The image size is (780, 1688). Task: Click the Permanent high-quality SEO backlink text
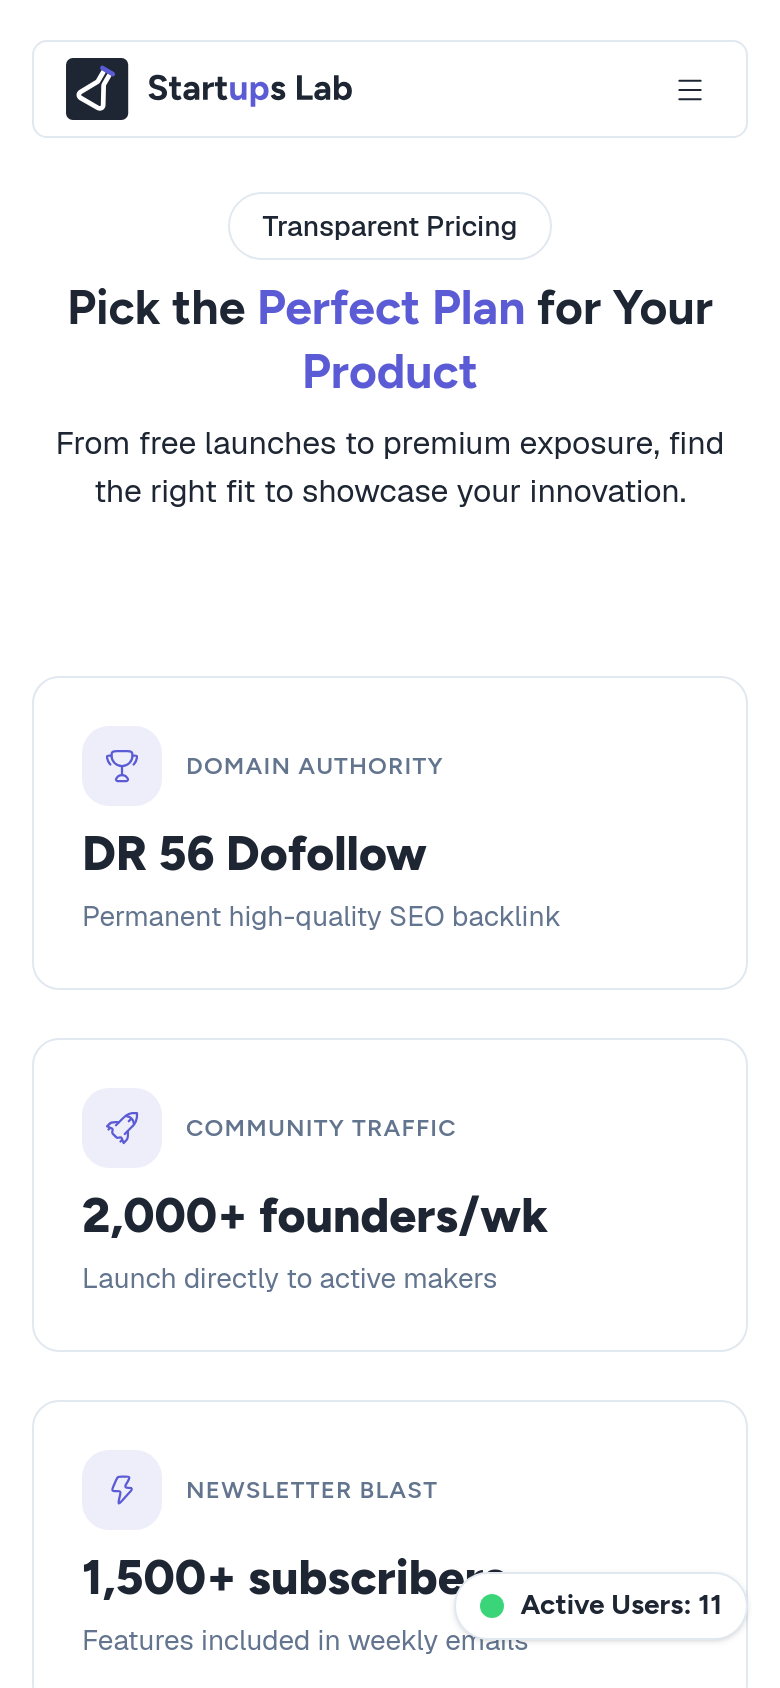tap(321, 917)
